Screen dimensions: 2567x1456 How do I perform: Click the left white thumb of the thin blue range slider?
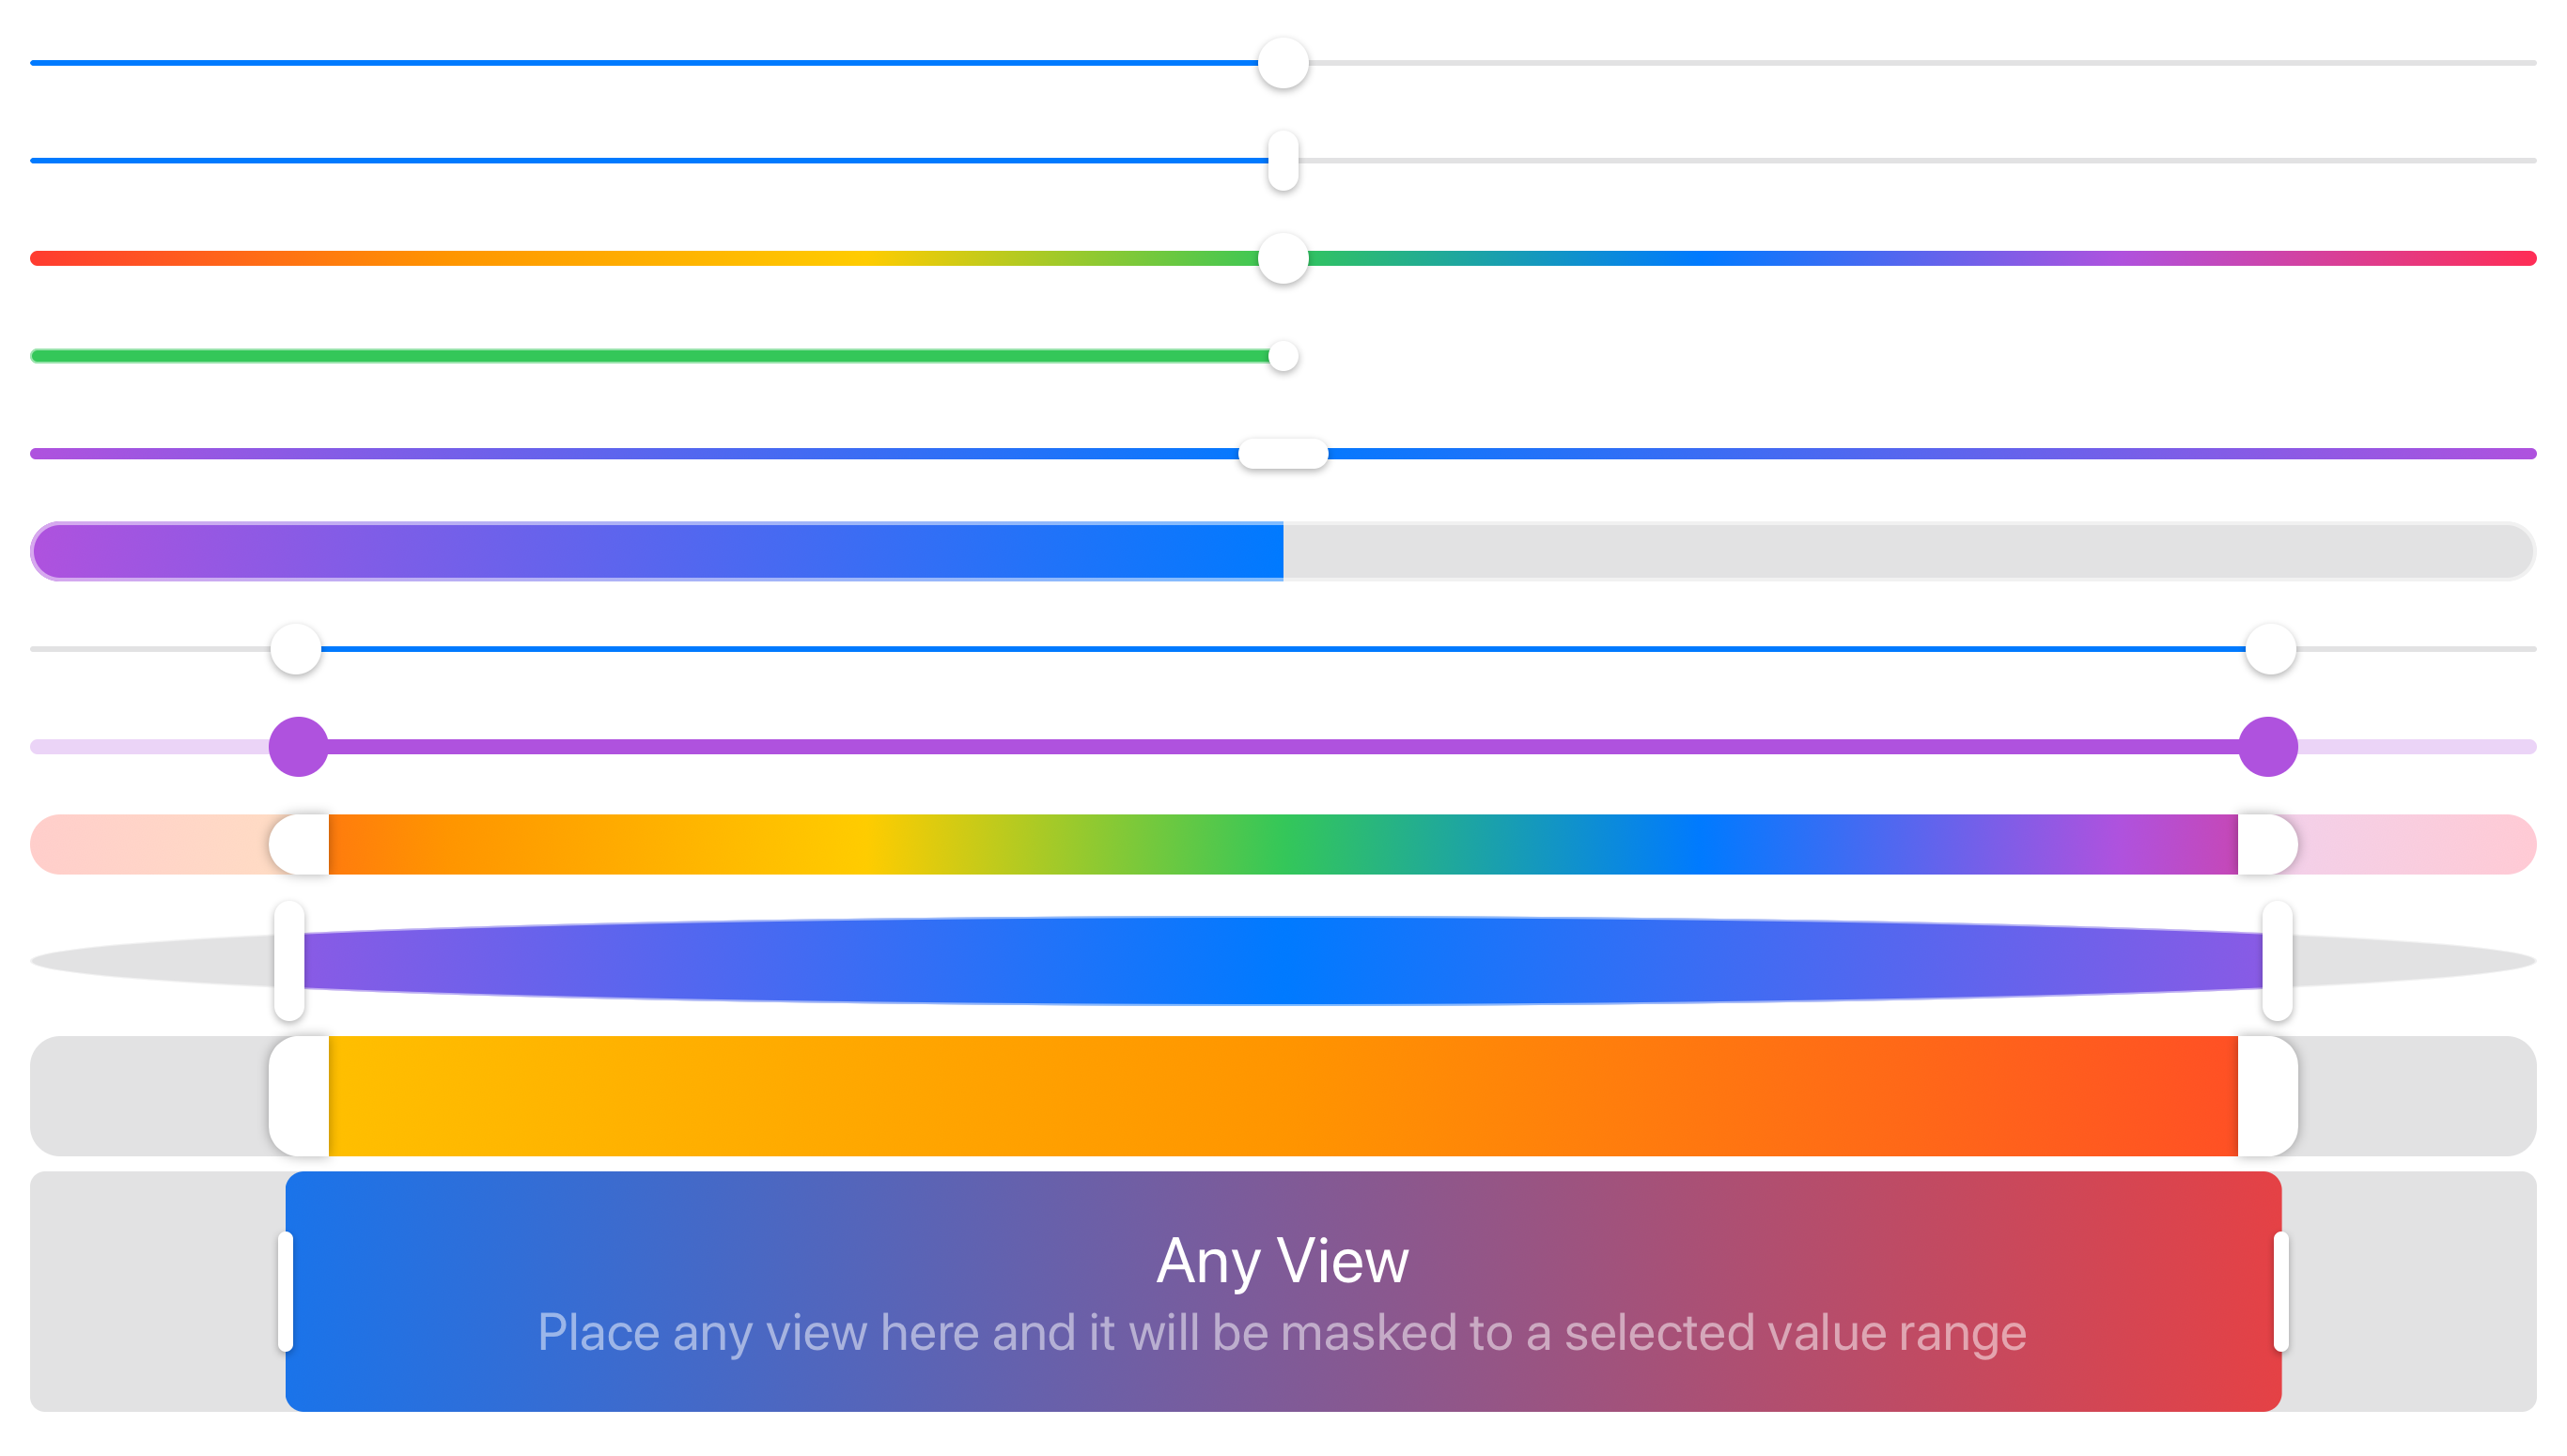pos(296,649)
